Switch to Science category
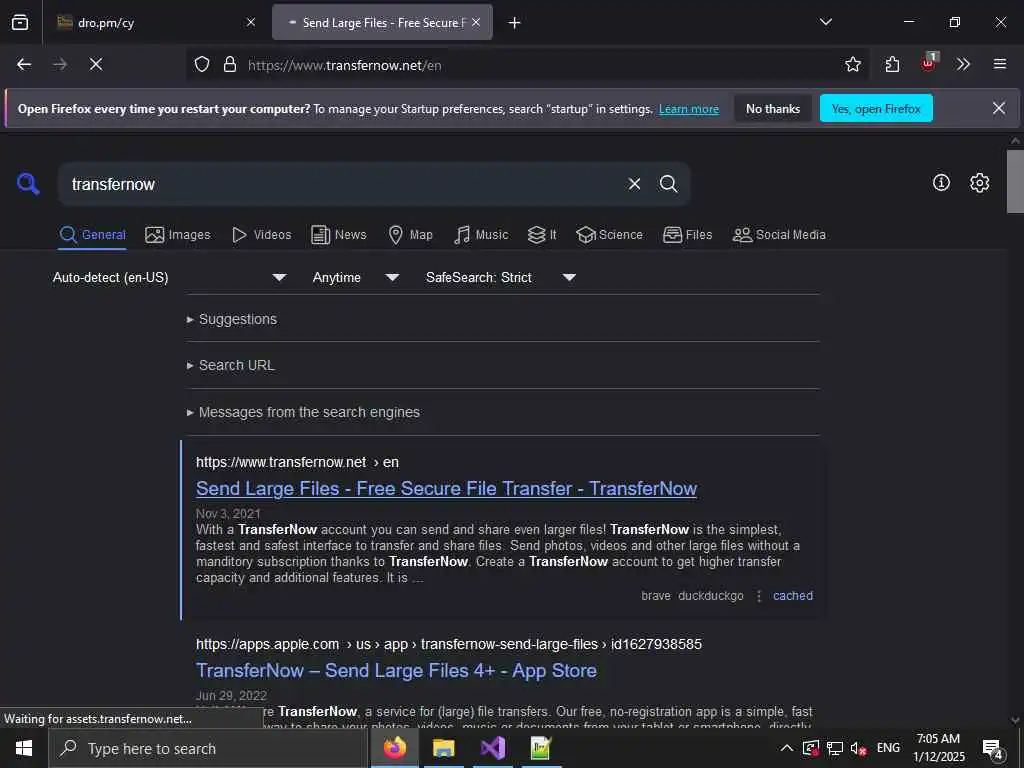This screenshot has height=768, width=1024. 609,235
